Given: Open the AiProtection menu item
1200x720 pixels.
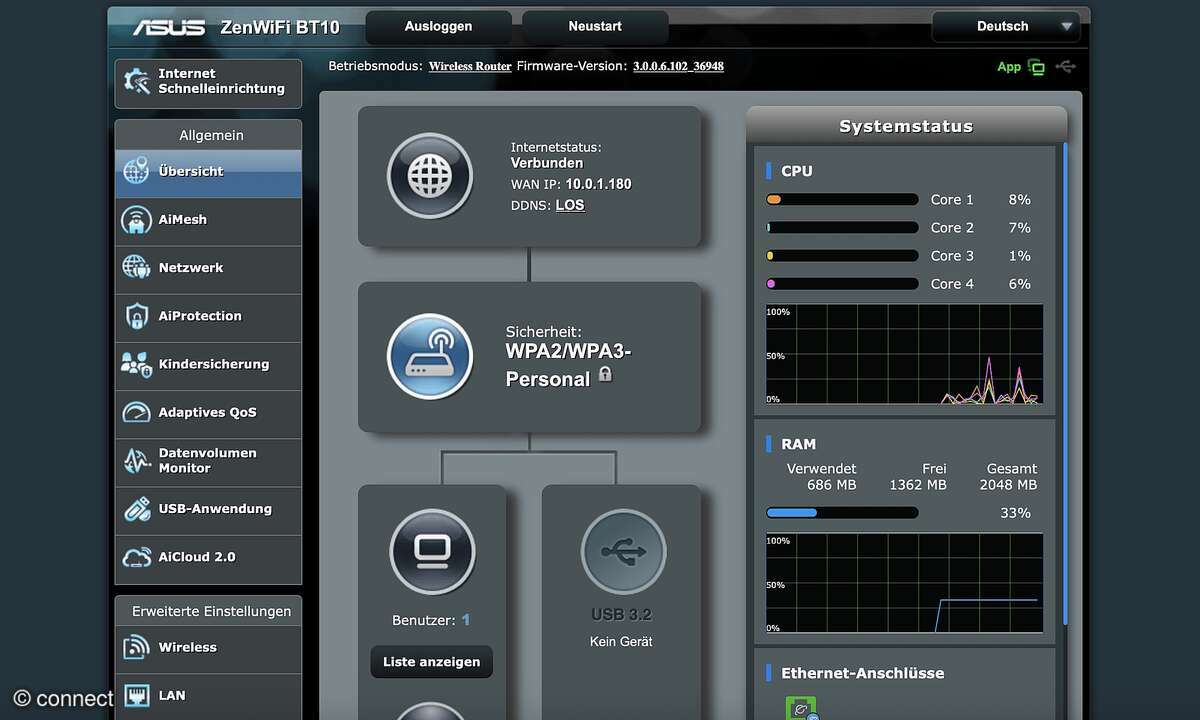Looking at the screenshot, I should point(208,316).
